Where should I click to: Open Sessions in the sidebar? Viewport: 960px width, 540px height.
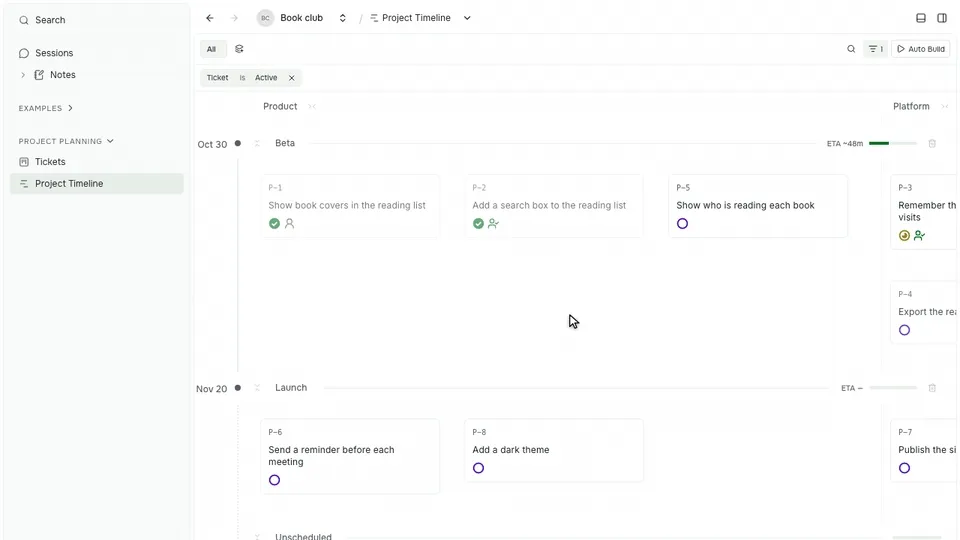pyautogui.click(x=97, y=53)
